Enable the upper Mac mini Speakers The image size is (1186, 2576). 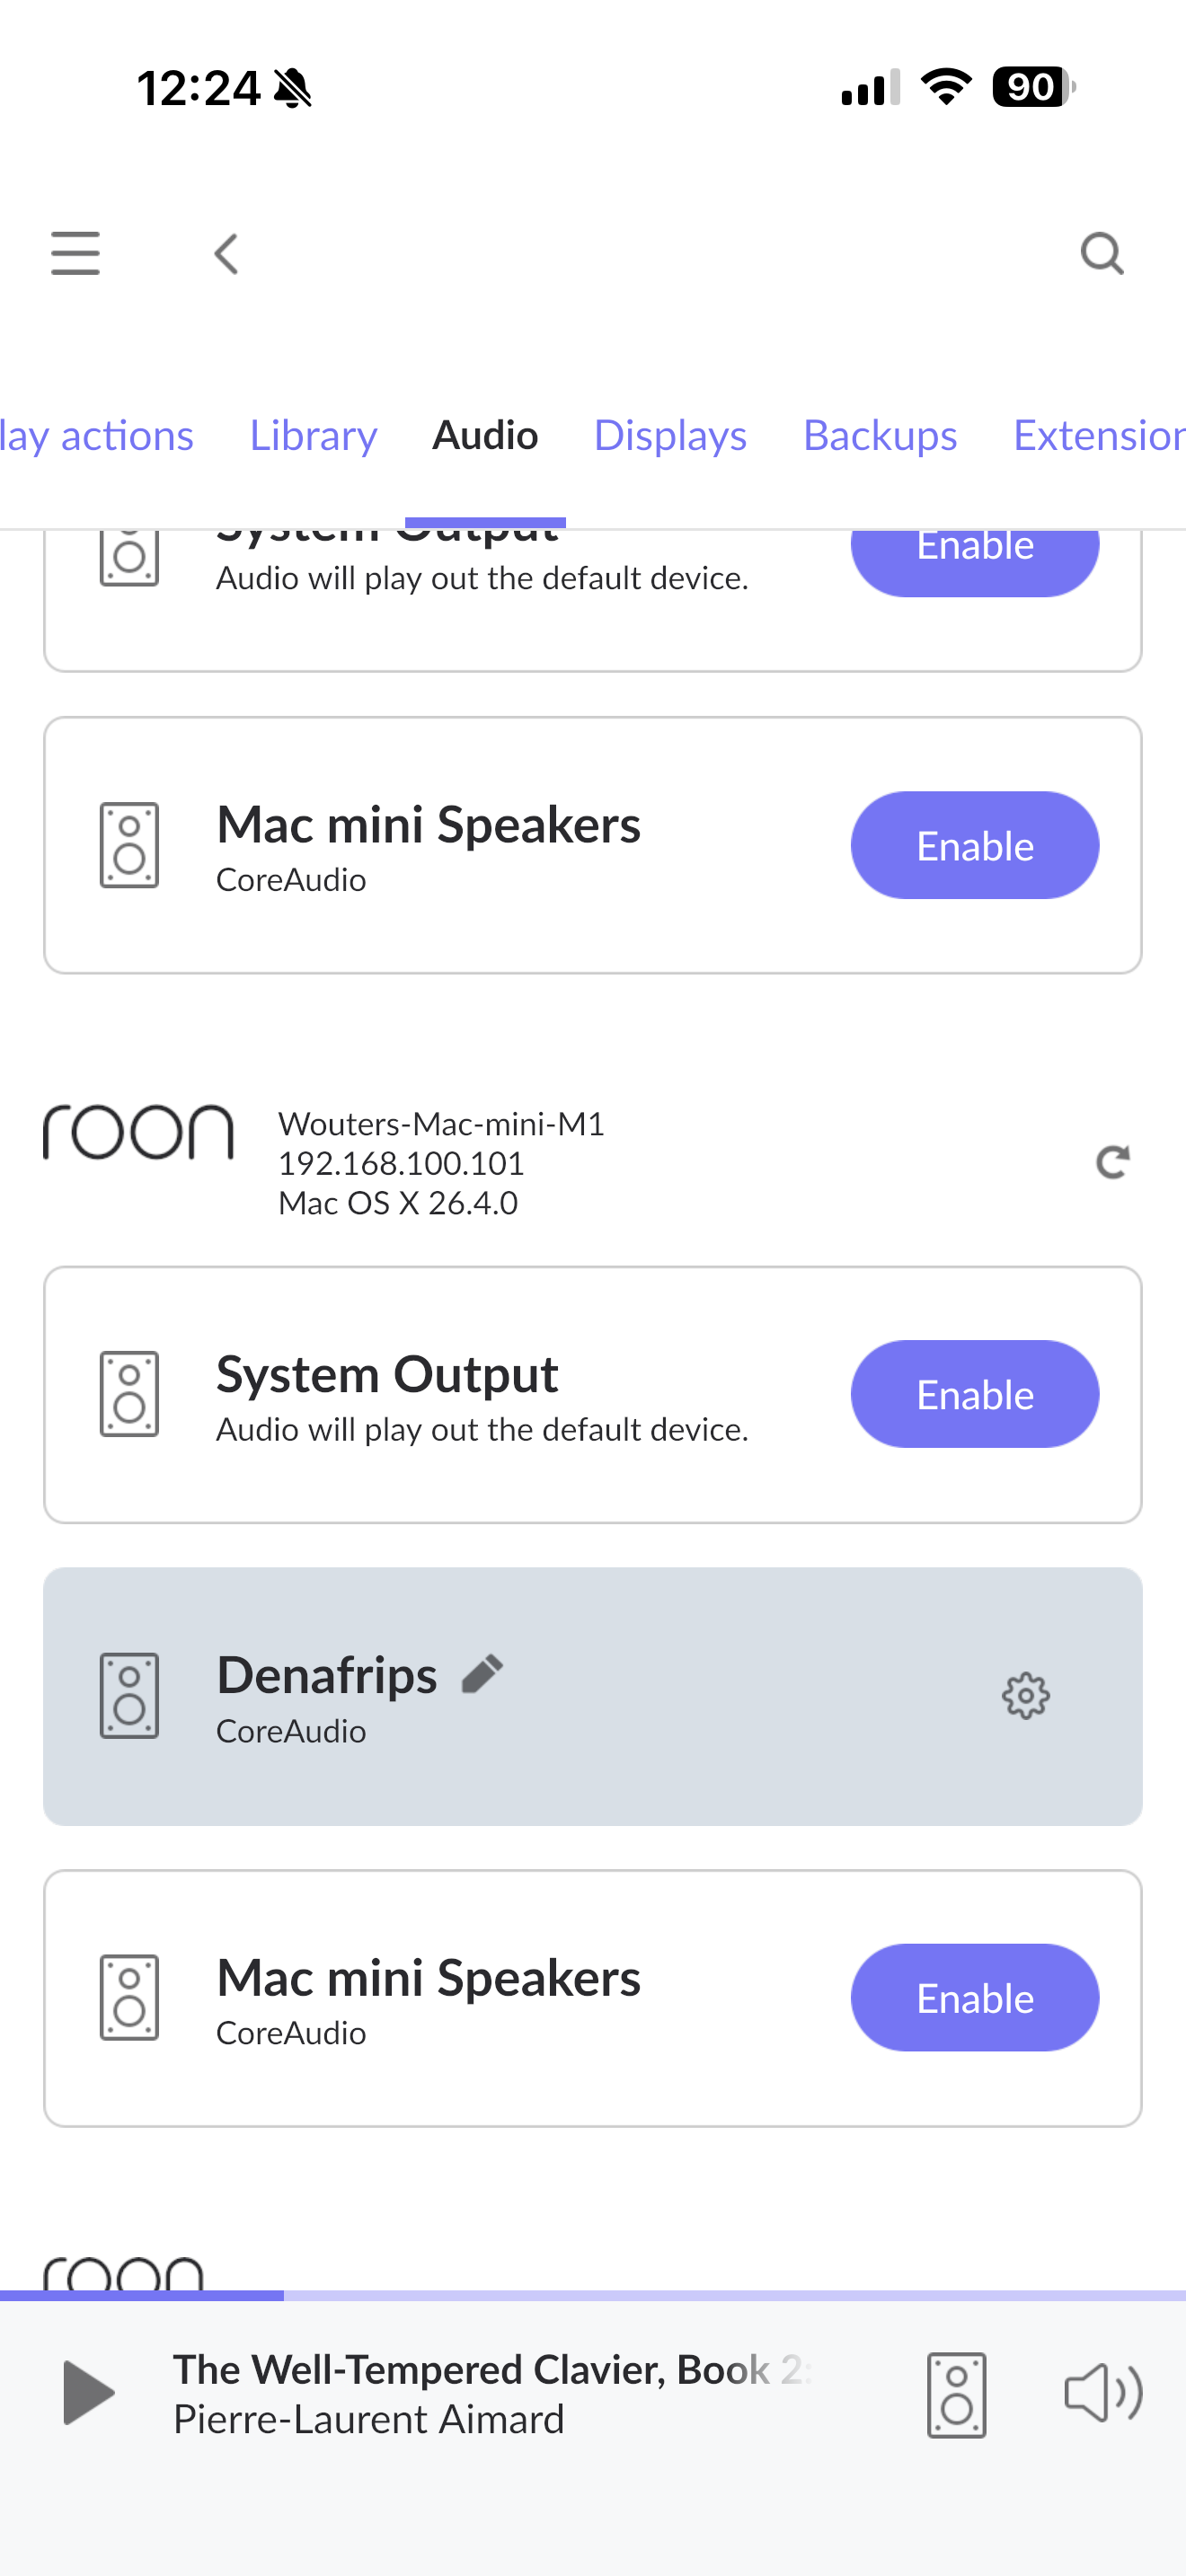(x=974, y=846)
